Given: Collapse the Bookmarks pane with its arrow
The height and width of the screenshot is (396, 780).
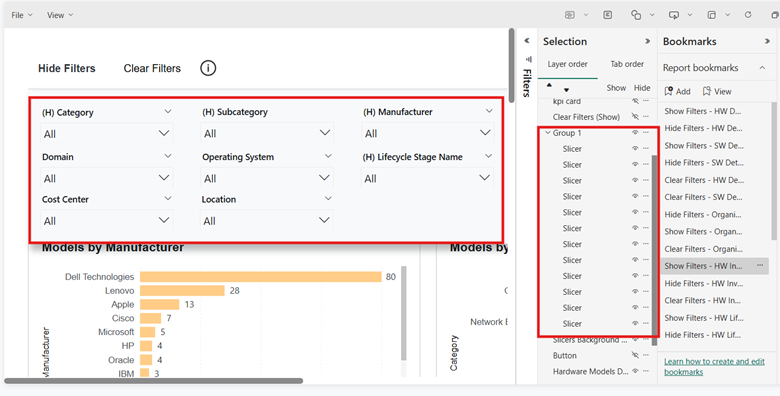Looking at the screenshot, I should (x=767, y=41).
